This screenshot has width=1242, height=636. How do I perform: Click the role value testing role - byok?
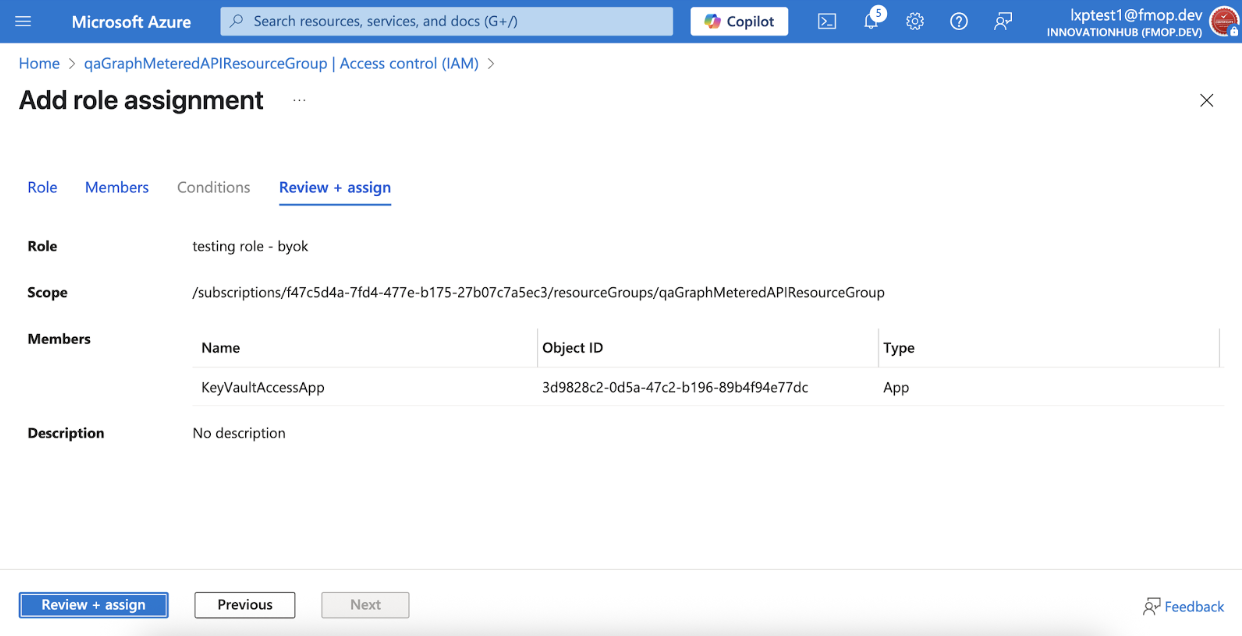[x=250, y=246]
